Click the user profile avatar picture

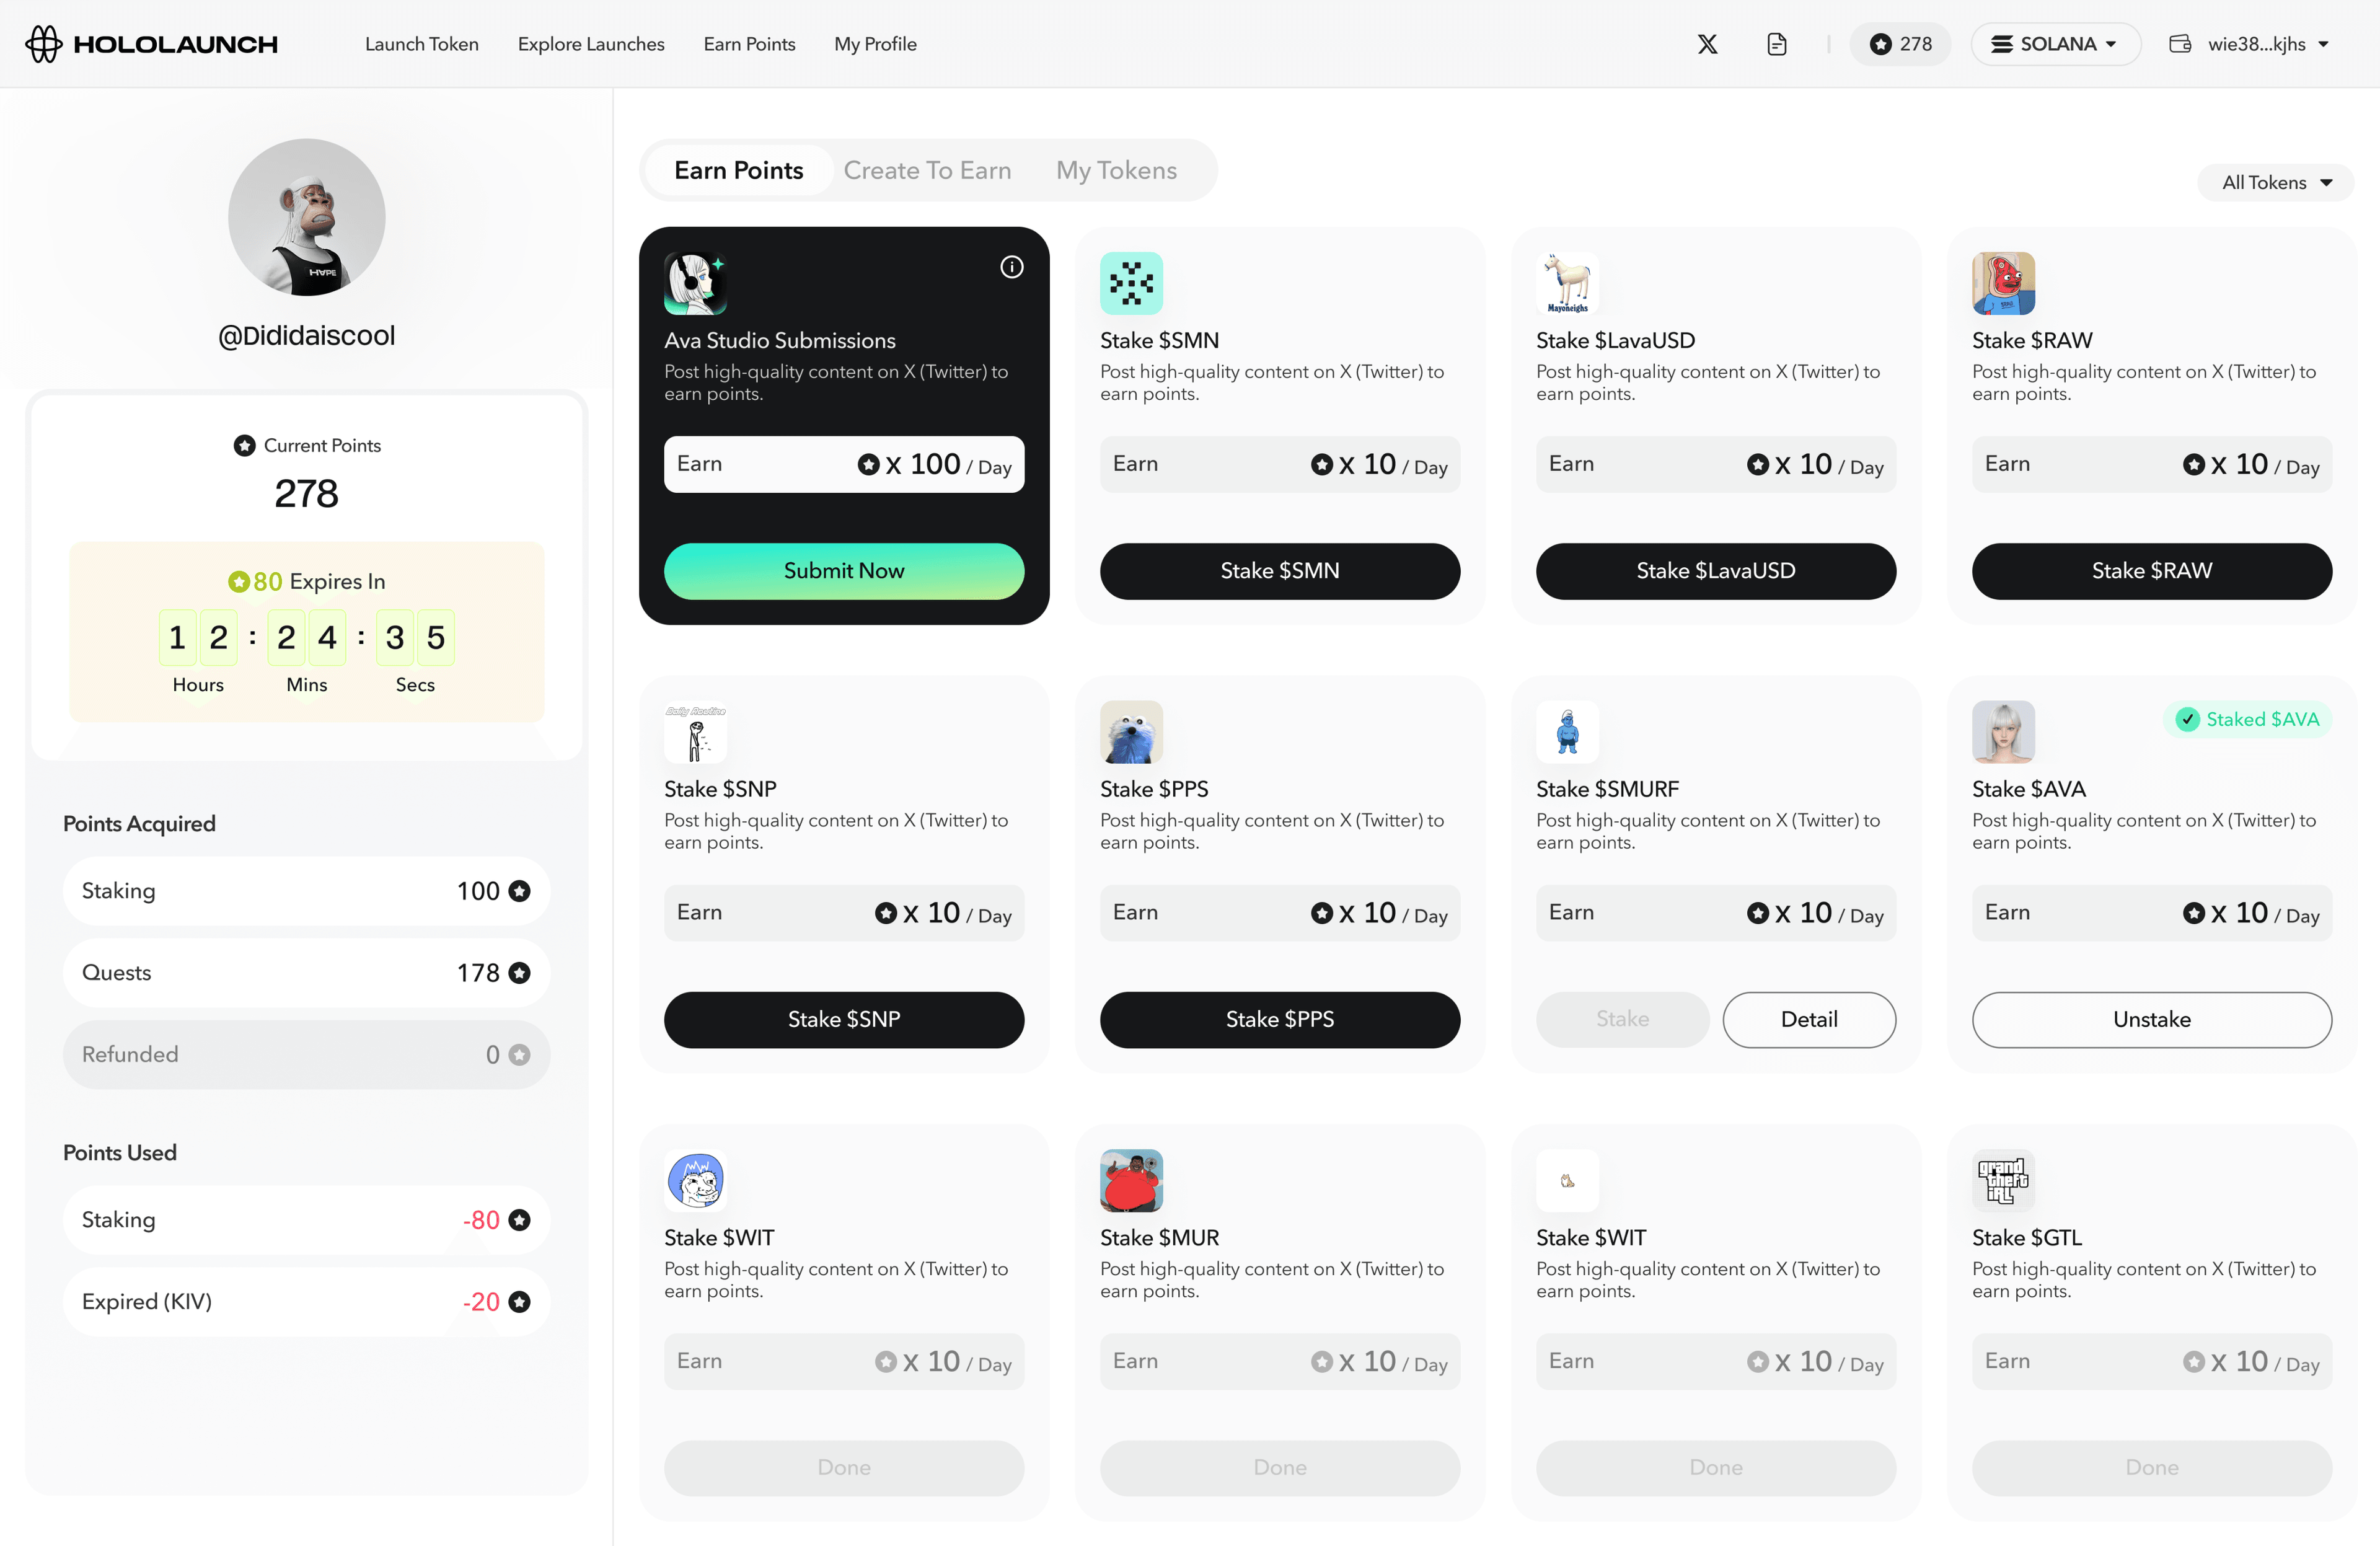click(x=306, y=217)
